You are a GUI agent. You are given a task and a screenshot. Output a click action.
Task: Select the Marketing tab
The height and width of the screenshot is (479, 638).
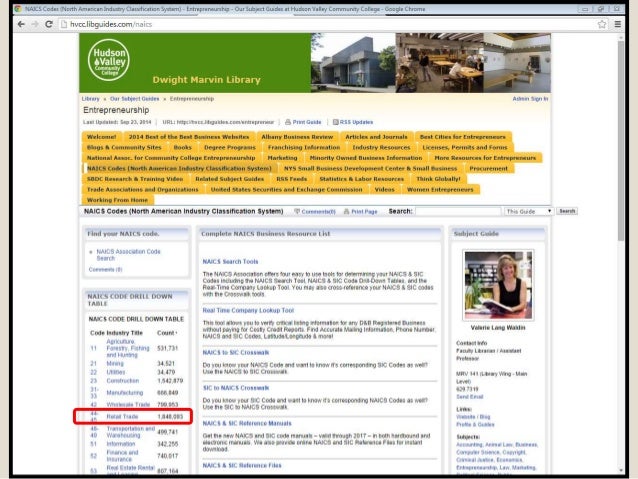[282, 158]
